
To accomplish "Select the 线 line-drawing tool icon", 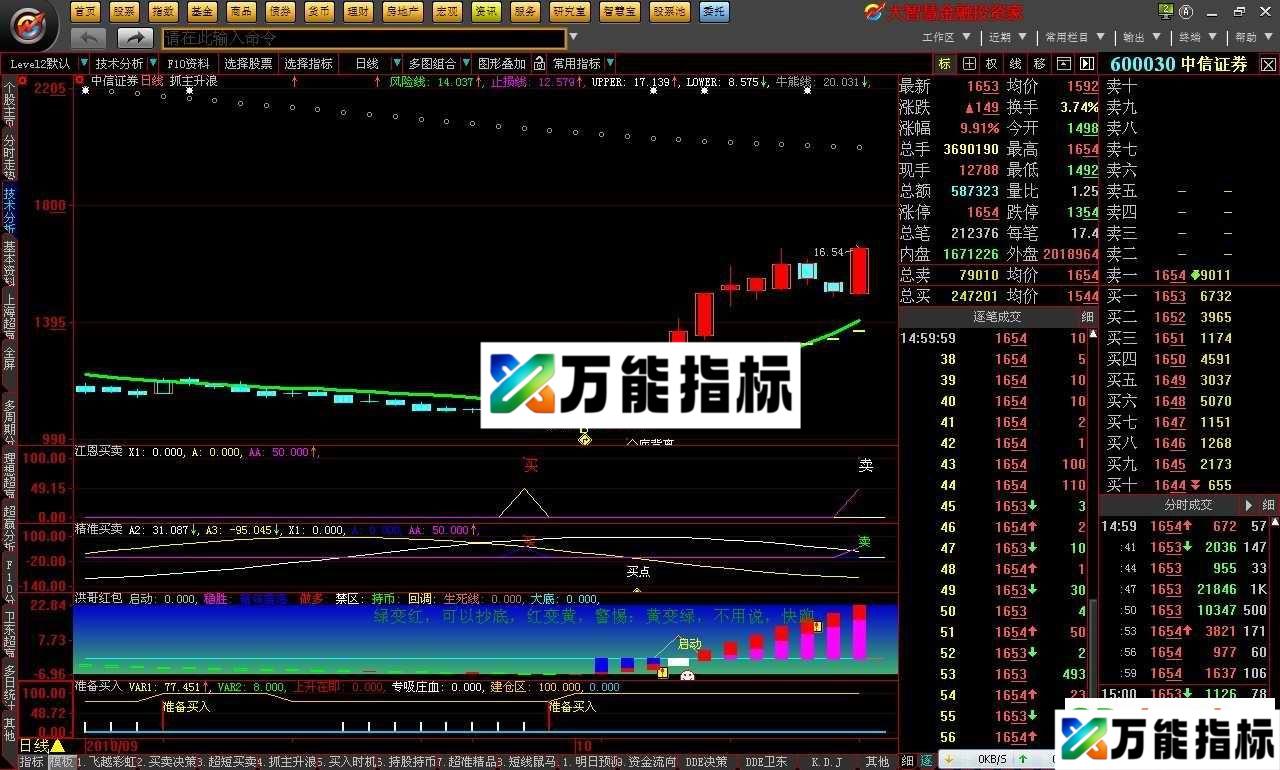I will [x=1013, y=63].
